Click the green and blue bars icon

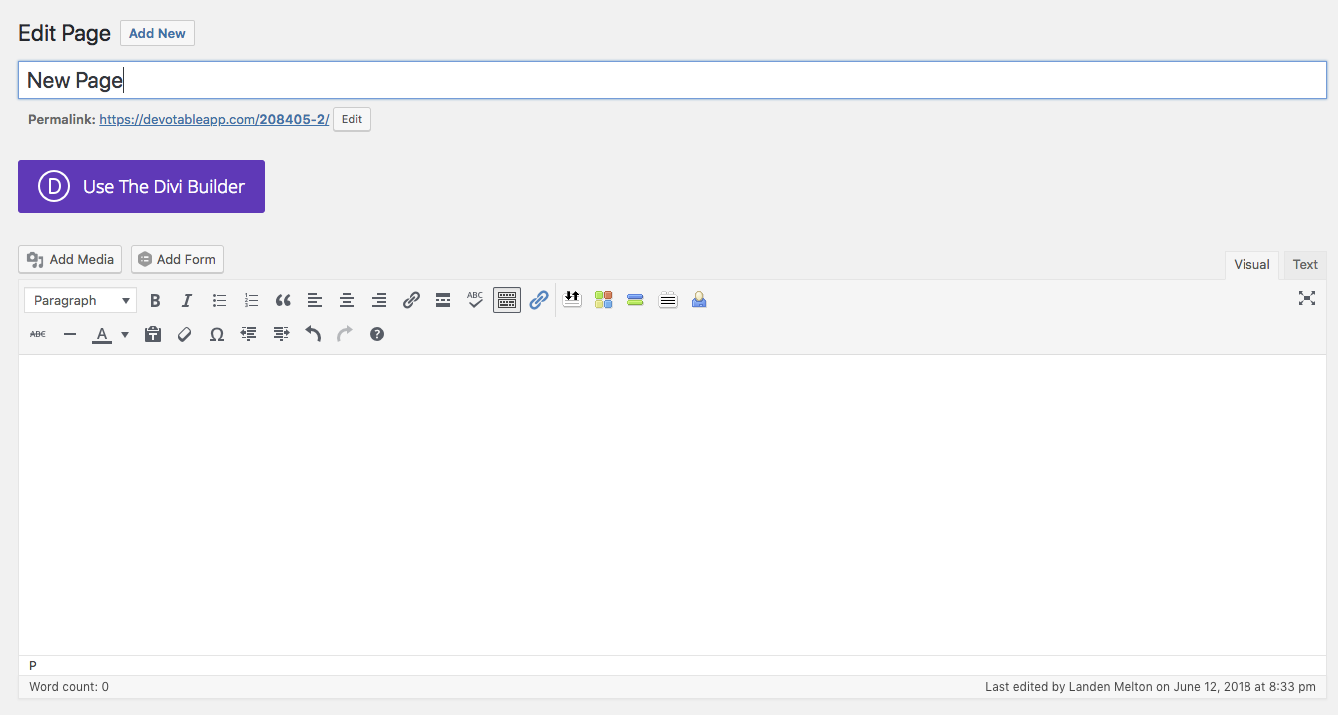(x=635, y=300)
